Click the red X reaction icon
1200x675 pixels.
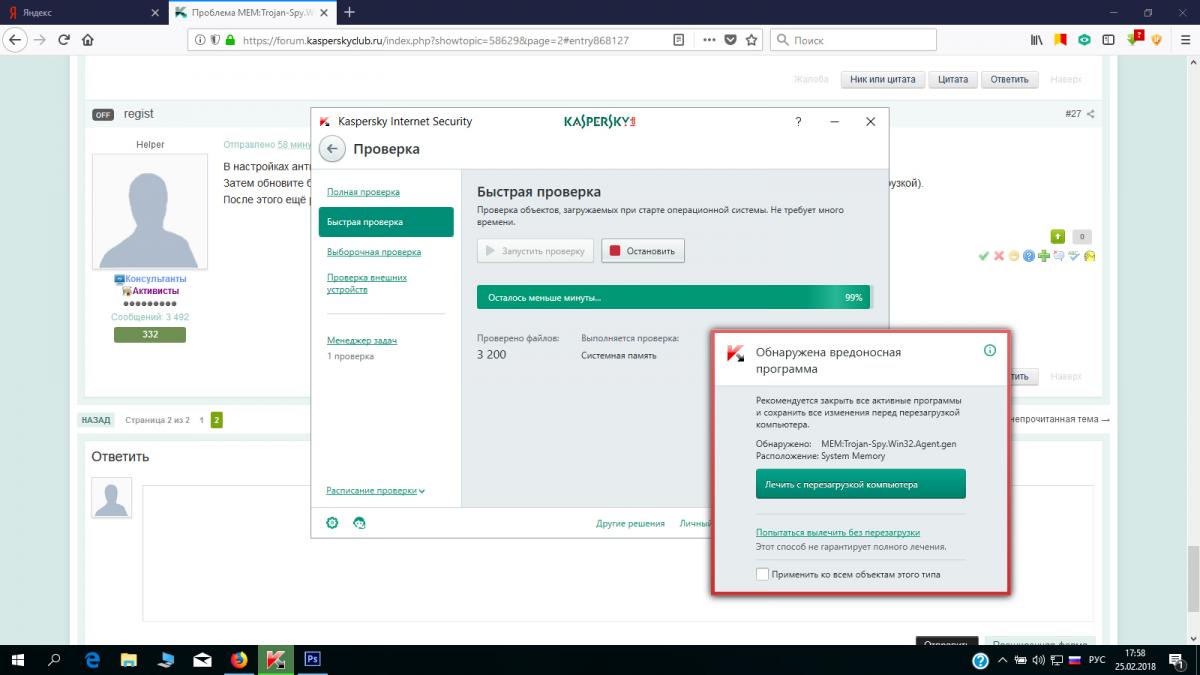998,256
